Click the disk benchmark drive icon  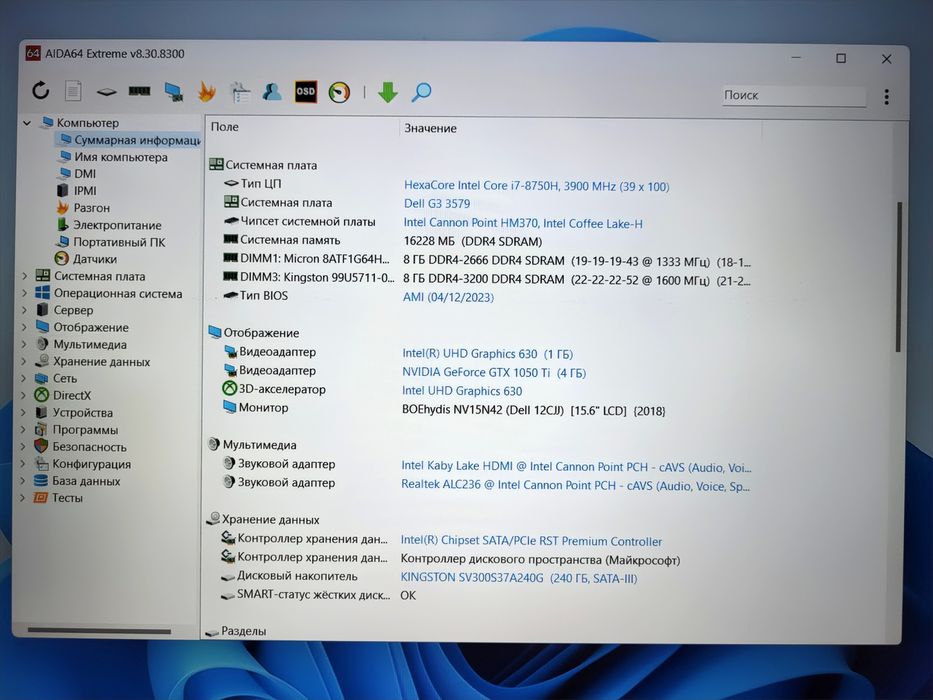pos(107,92)
